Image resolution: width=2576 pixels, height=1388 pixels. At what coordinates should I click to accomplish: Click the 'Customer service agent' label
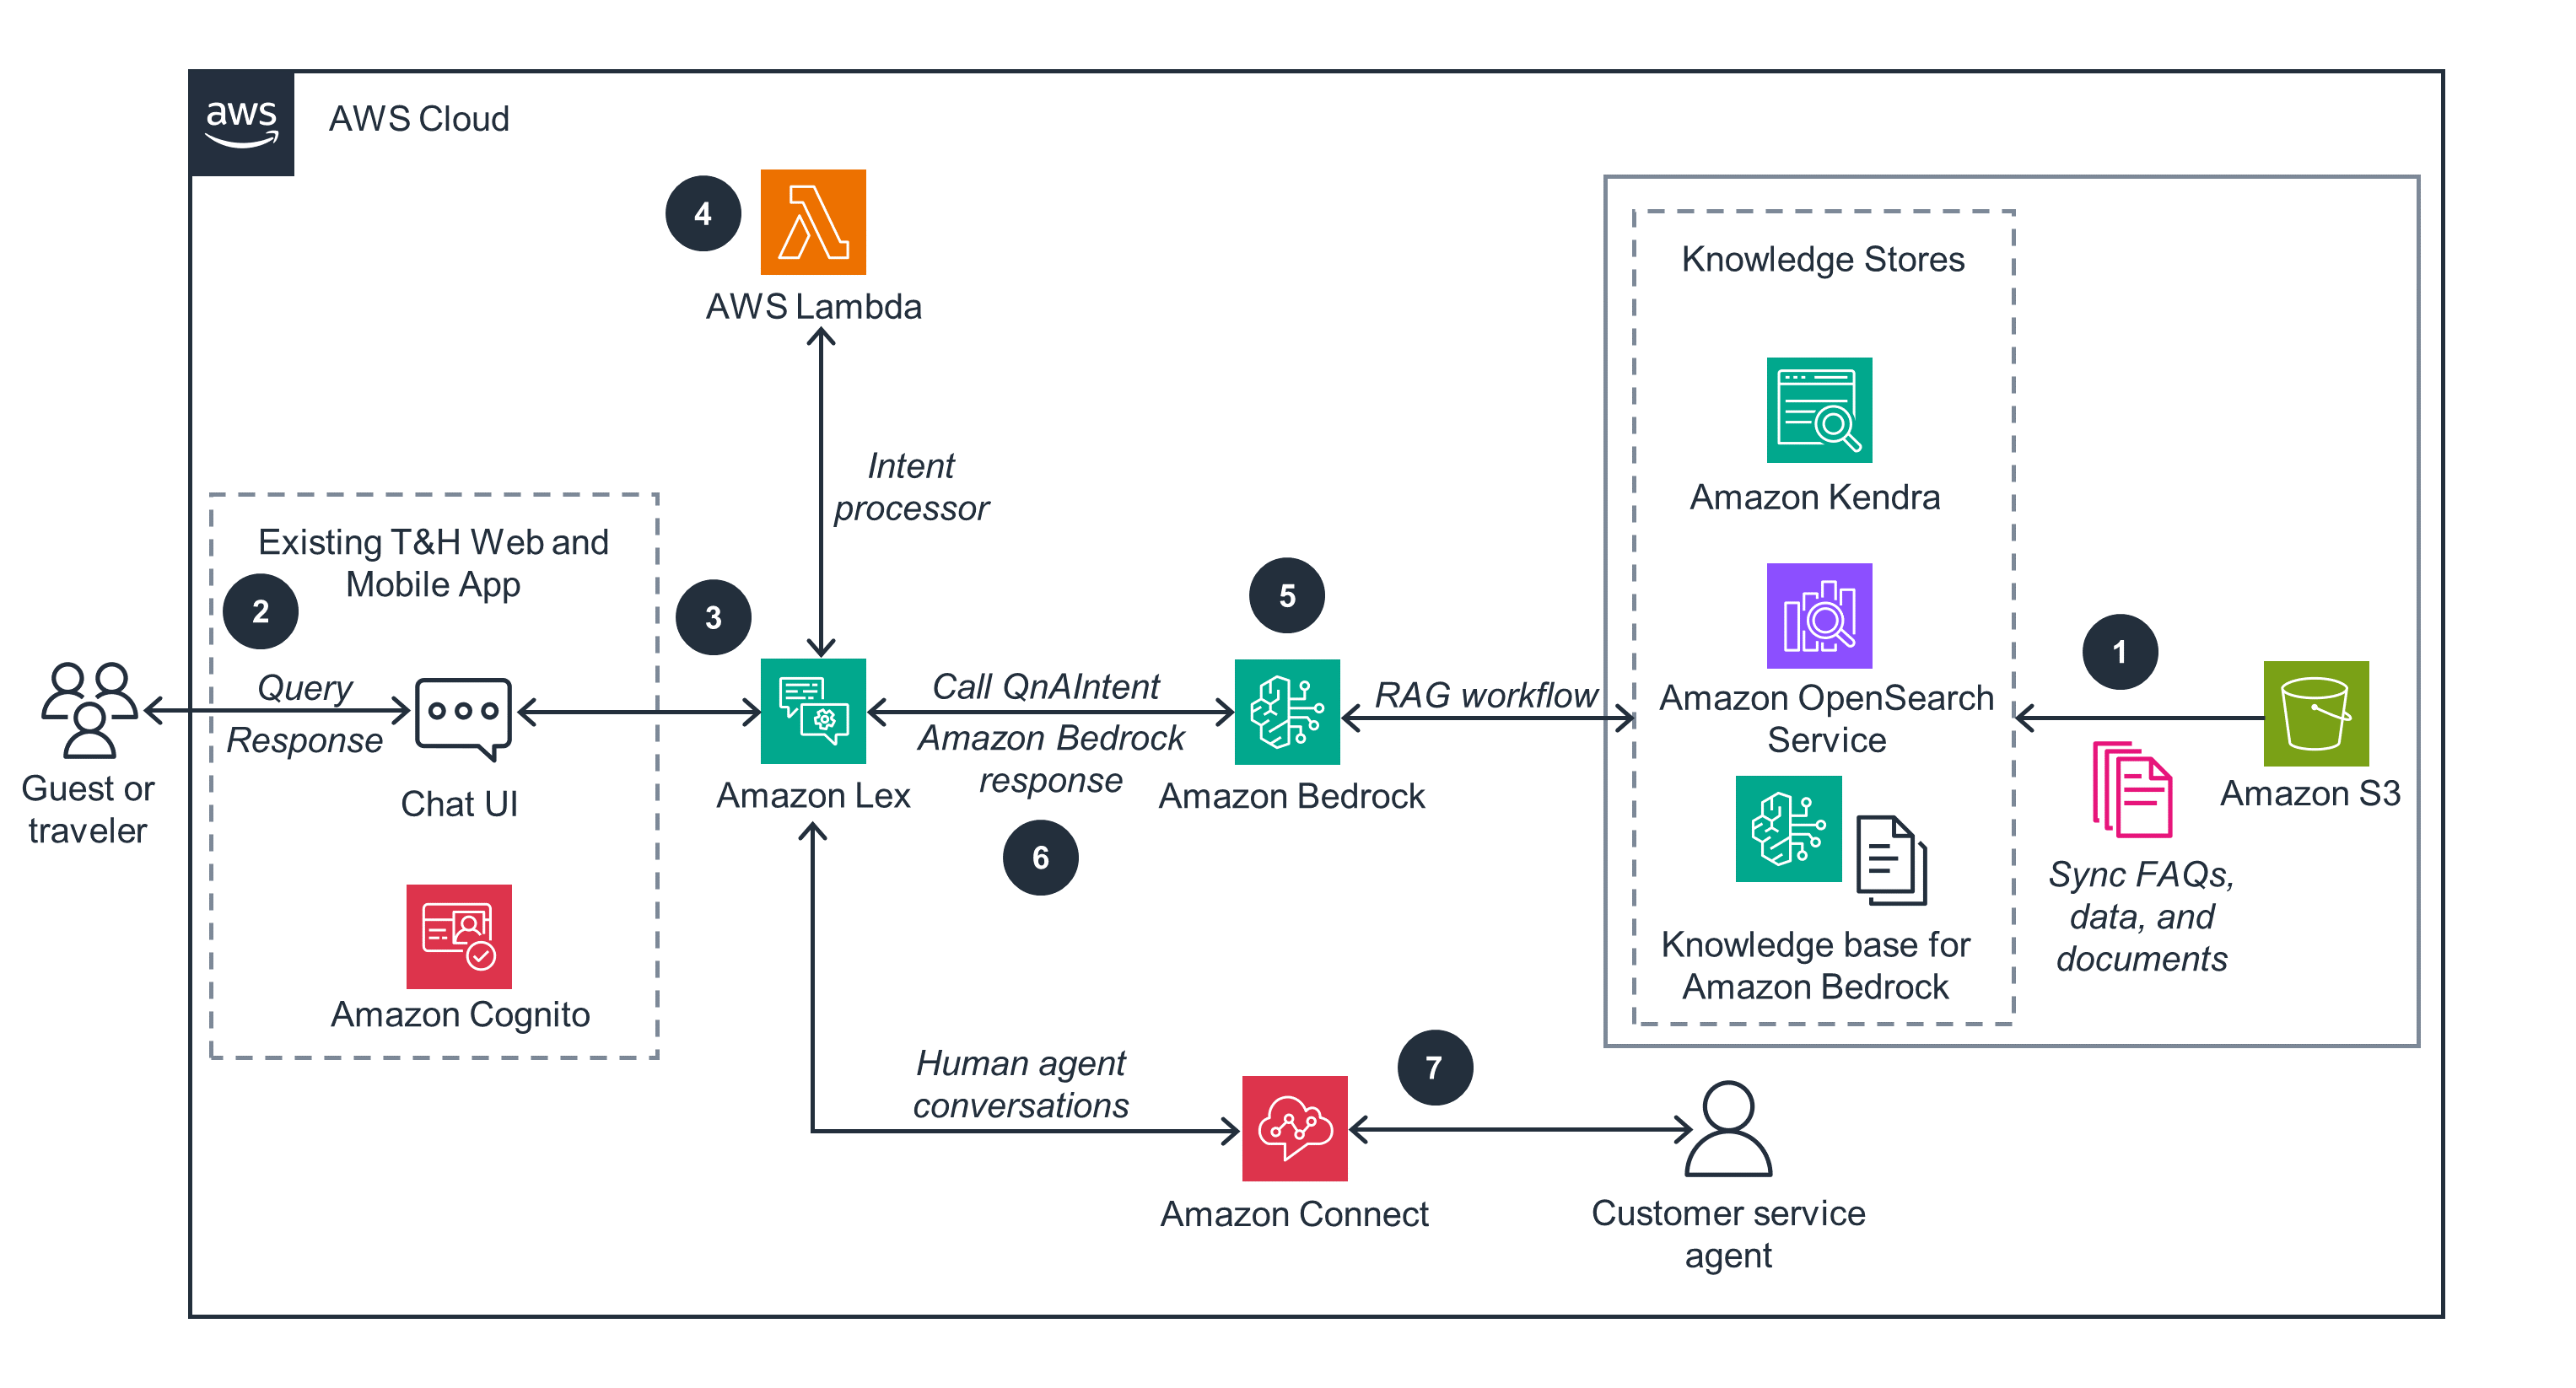click(x=1728, y=1234)
